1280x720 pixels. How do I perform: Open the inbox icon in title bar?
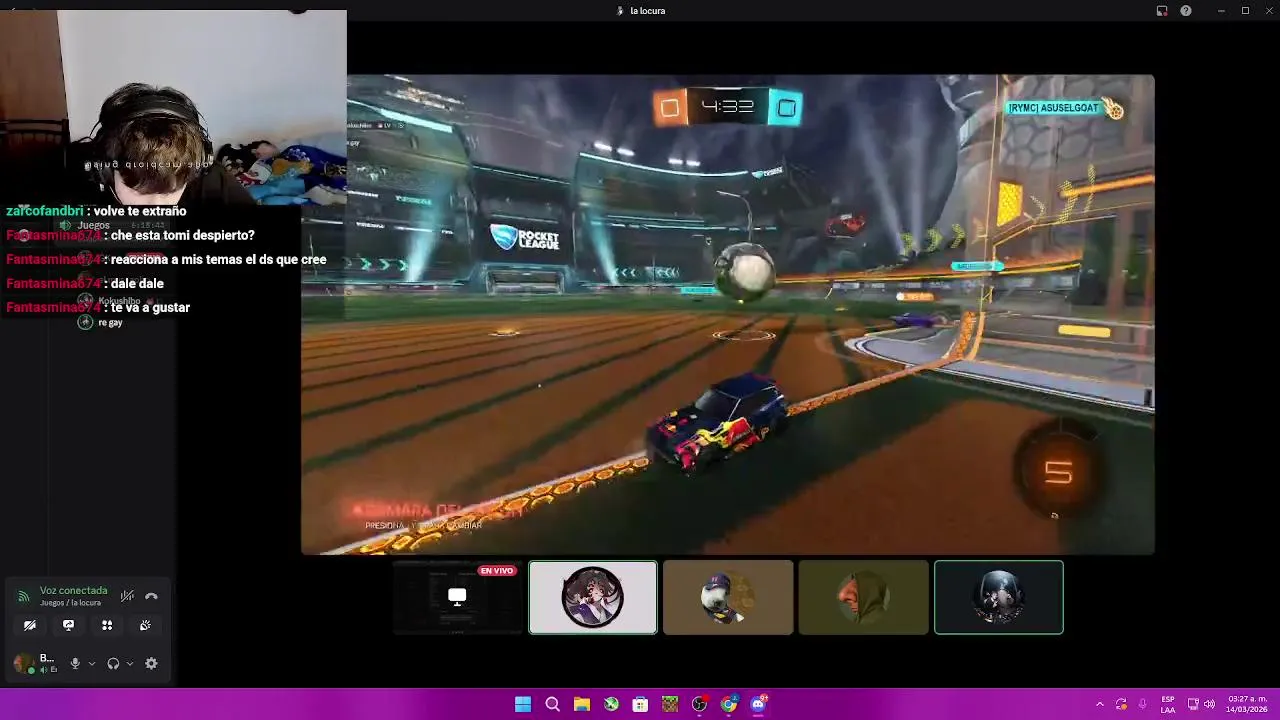pos(1162,11)
